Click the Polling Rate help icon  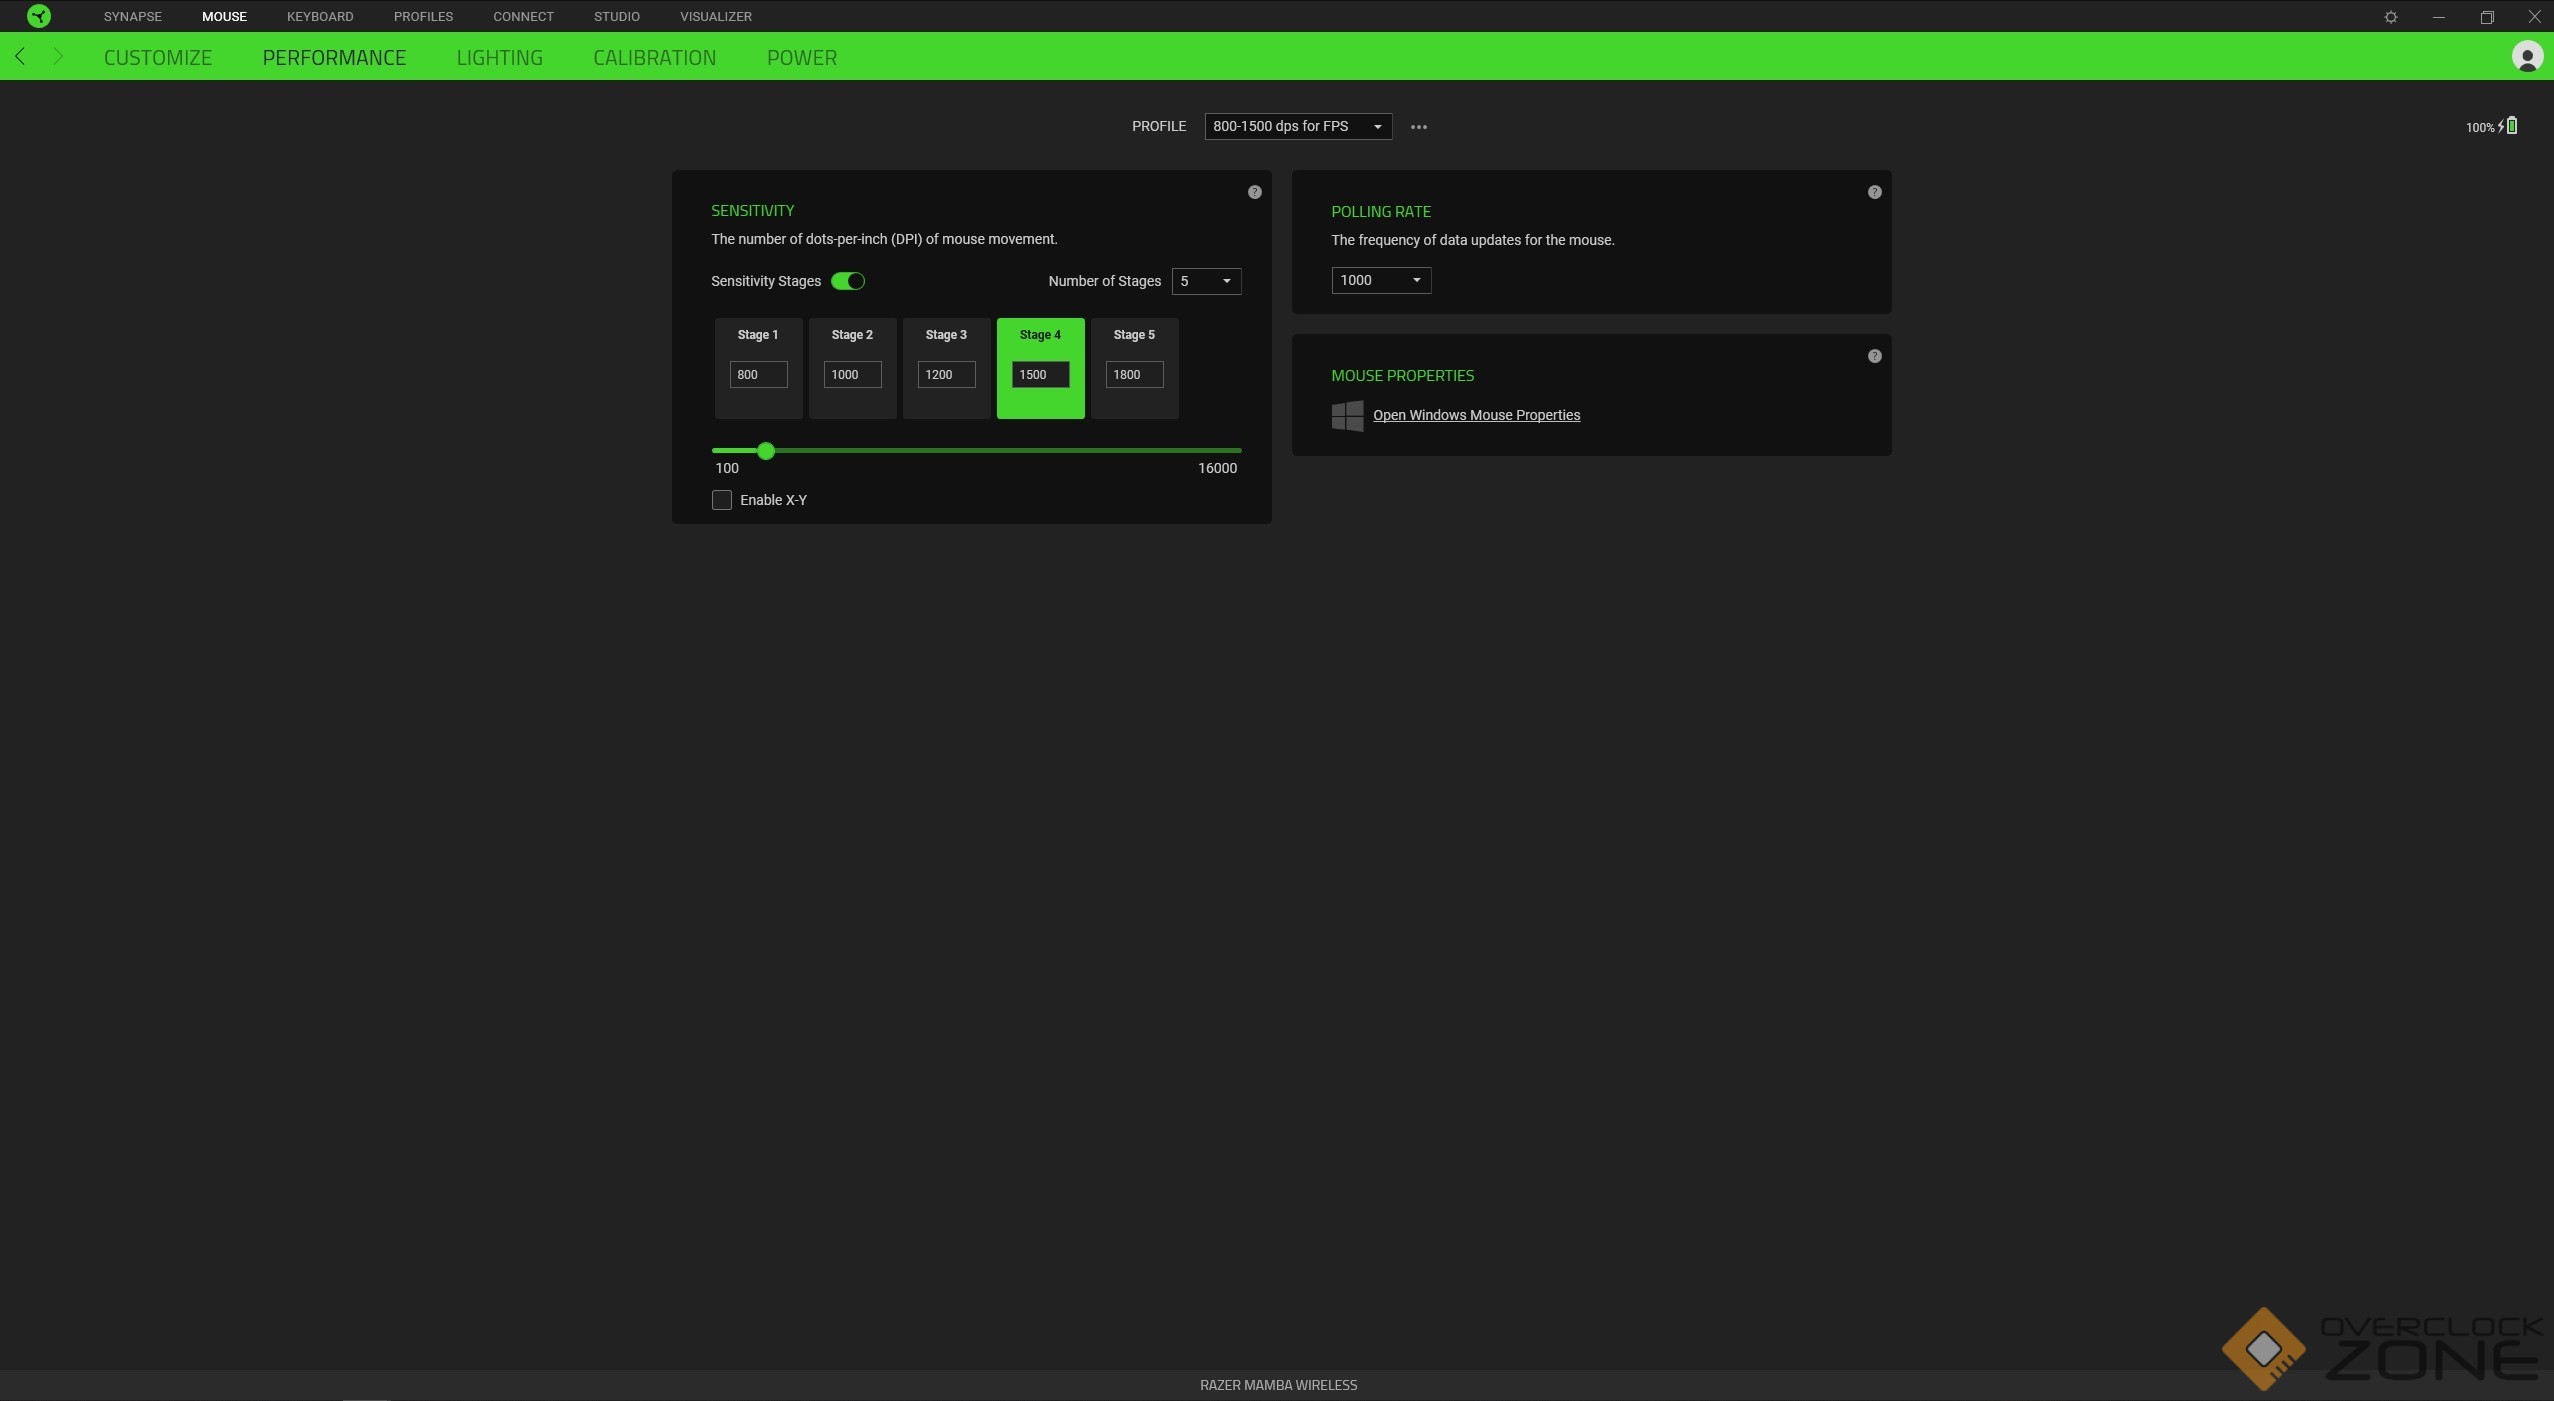1874,192
